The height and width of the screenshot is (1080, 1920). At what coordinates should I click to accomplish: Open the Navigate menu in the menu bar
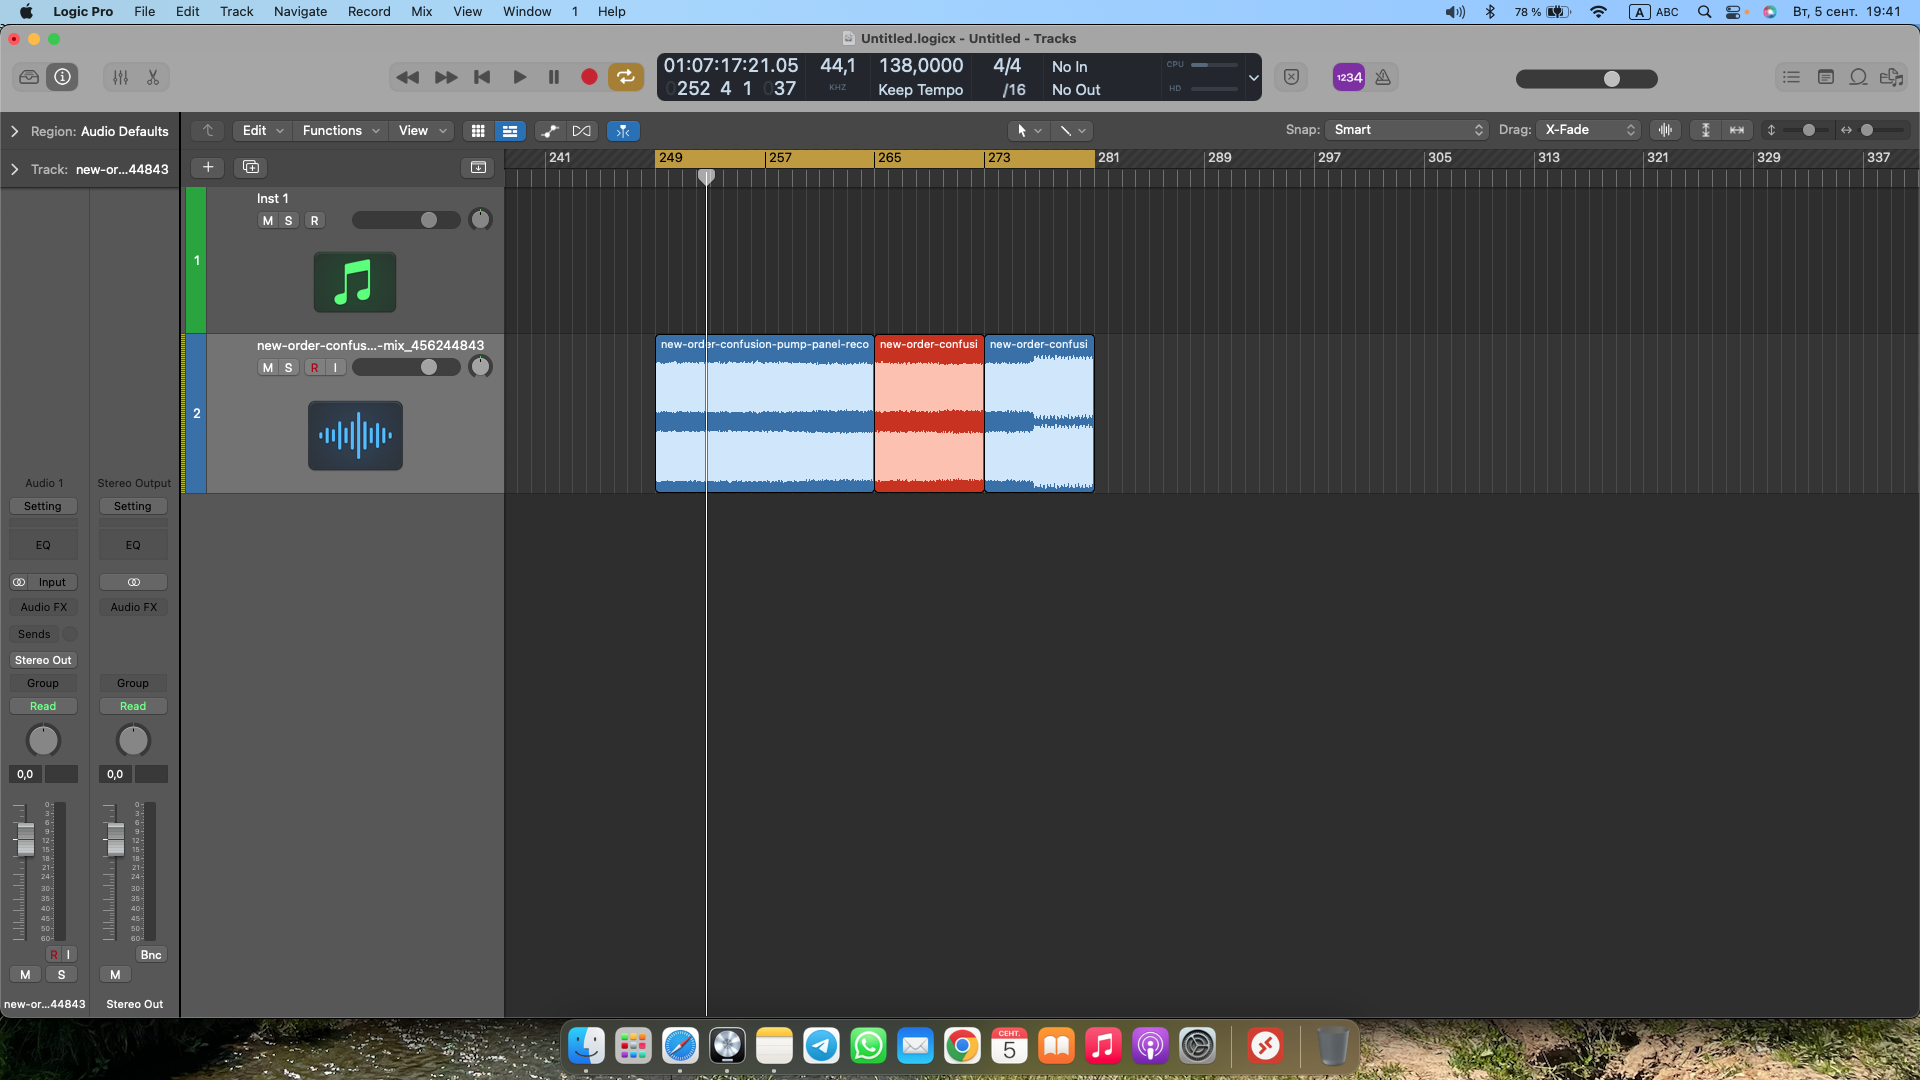(300, 12)
